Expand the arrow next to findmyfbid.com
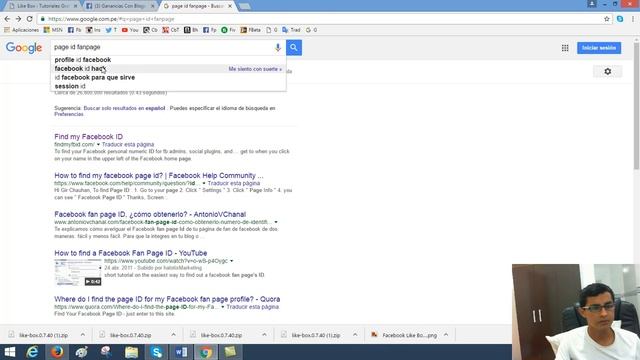Screen dimensions: 640x360 pyautogui.click(x=98, y=144)
